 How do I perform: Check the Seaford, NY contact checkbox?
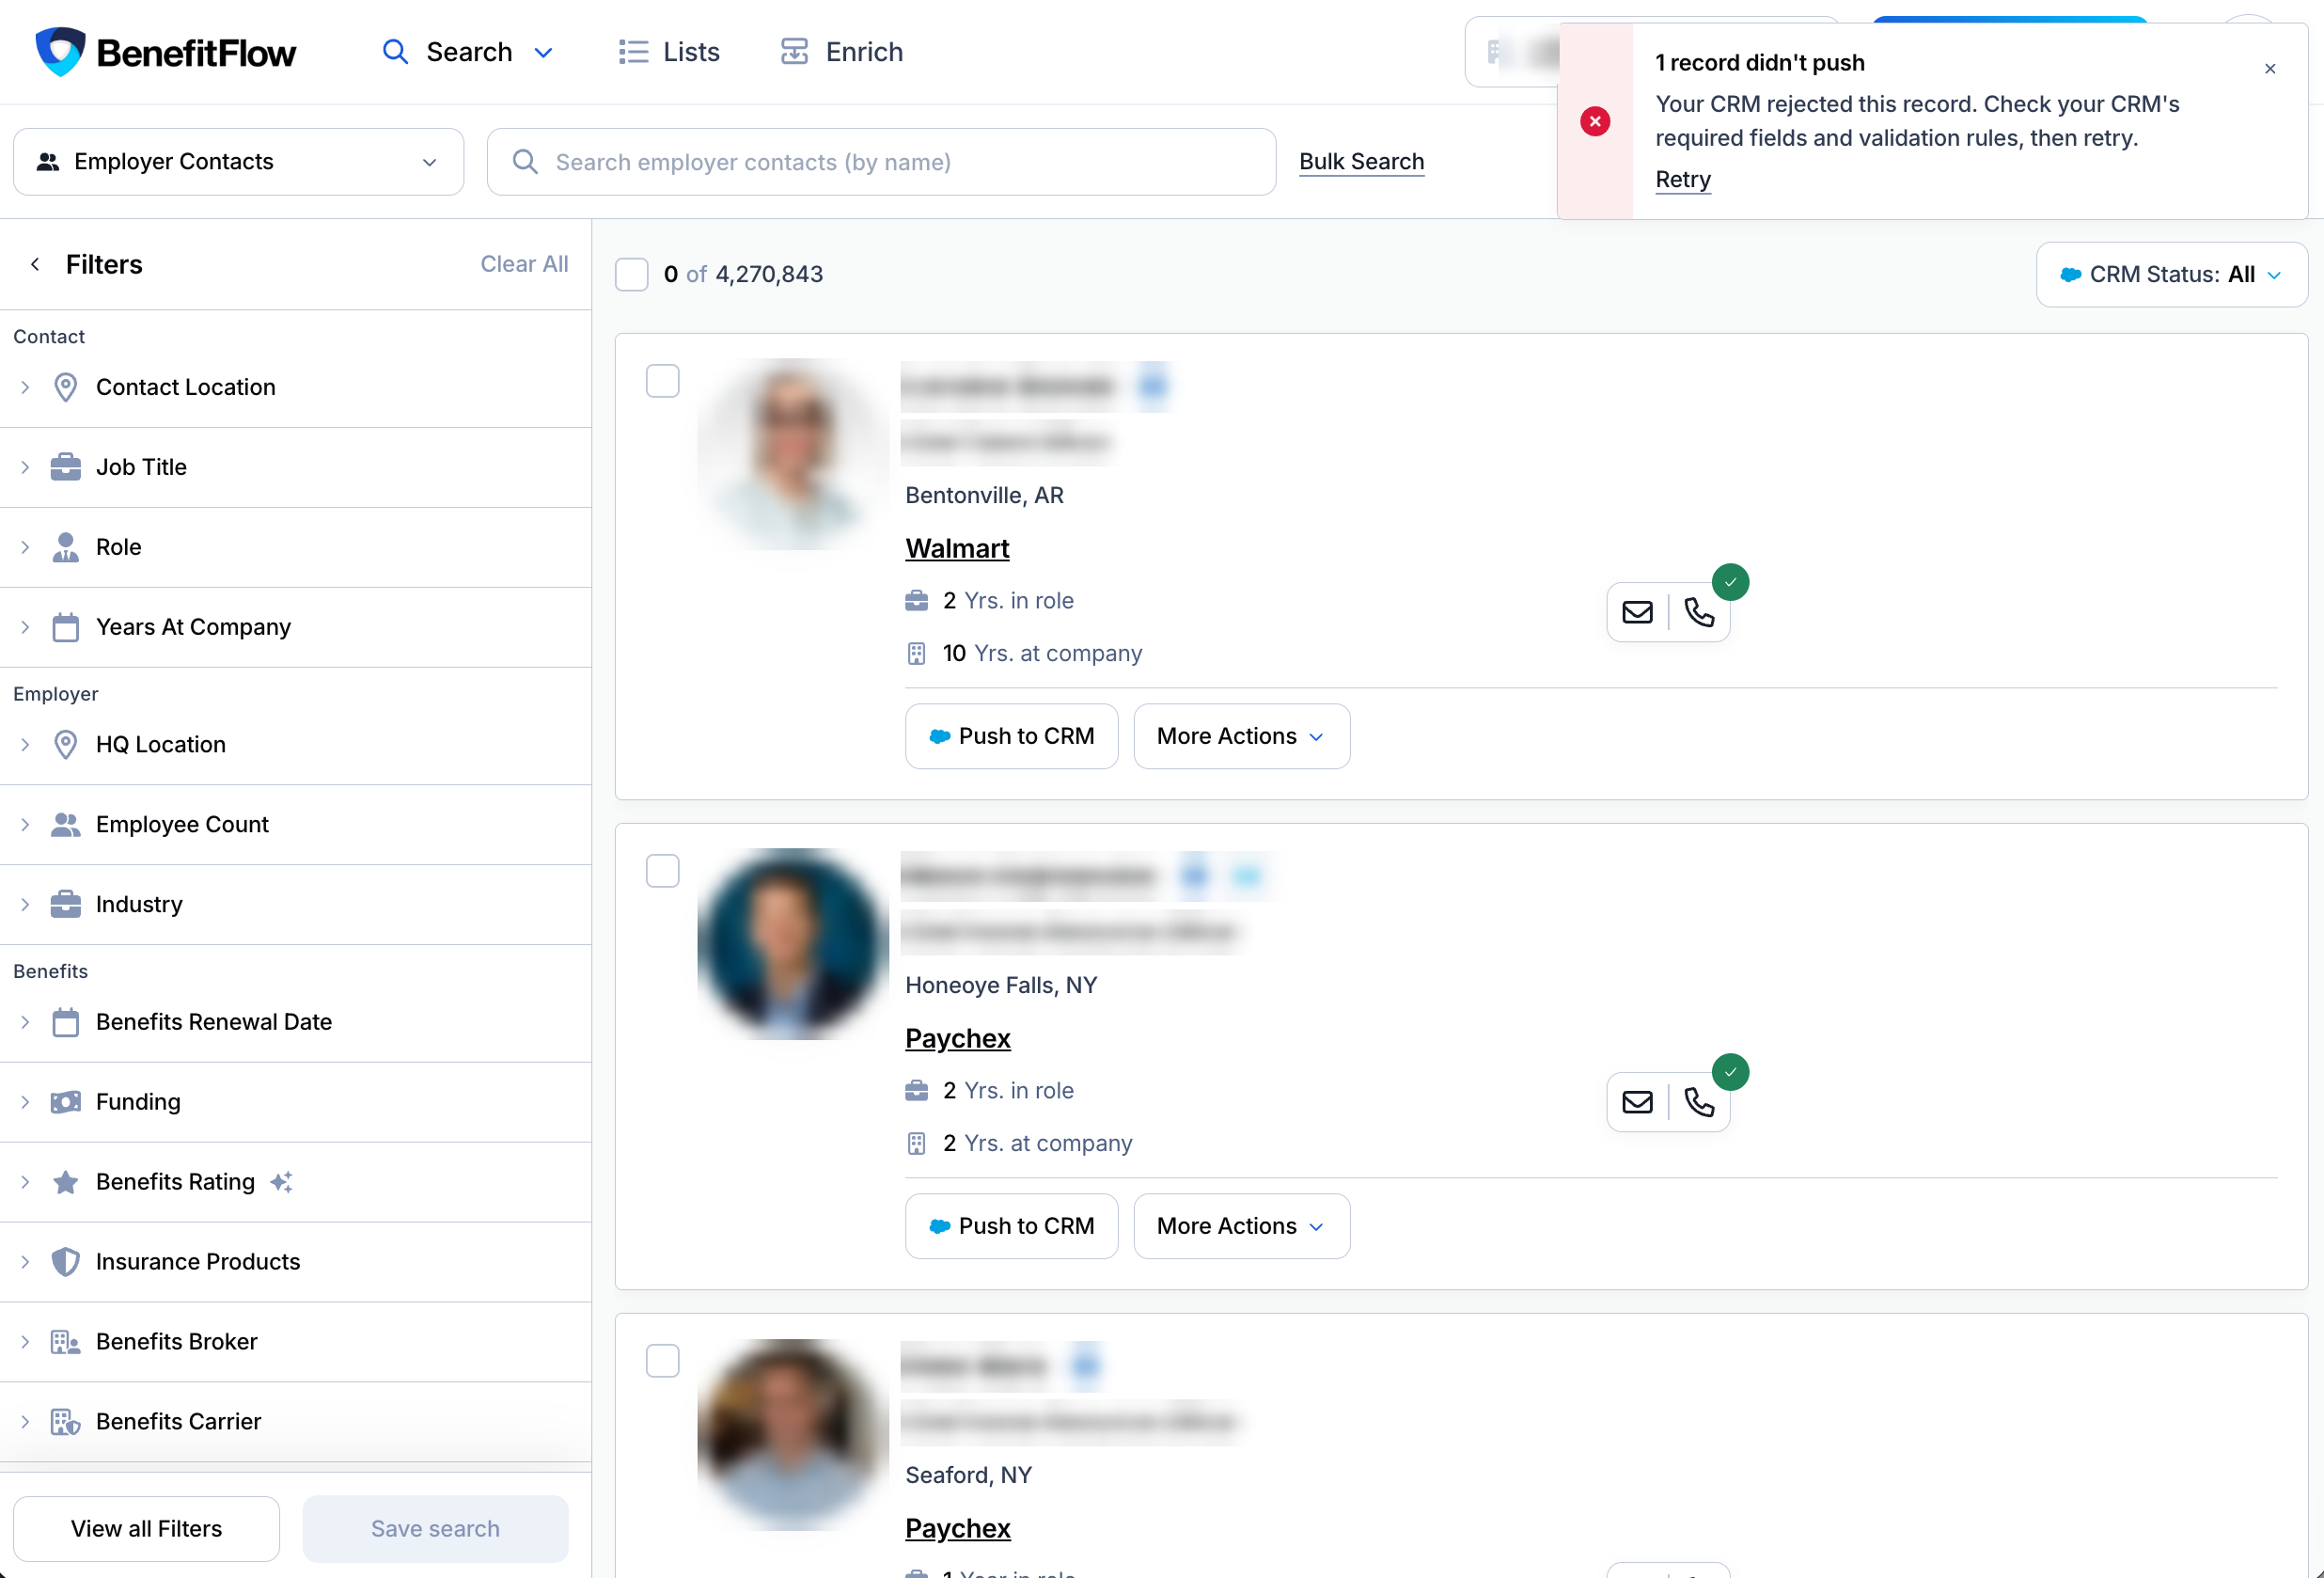[x=663, y=1361]
